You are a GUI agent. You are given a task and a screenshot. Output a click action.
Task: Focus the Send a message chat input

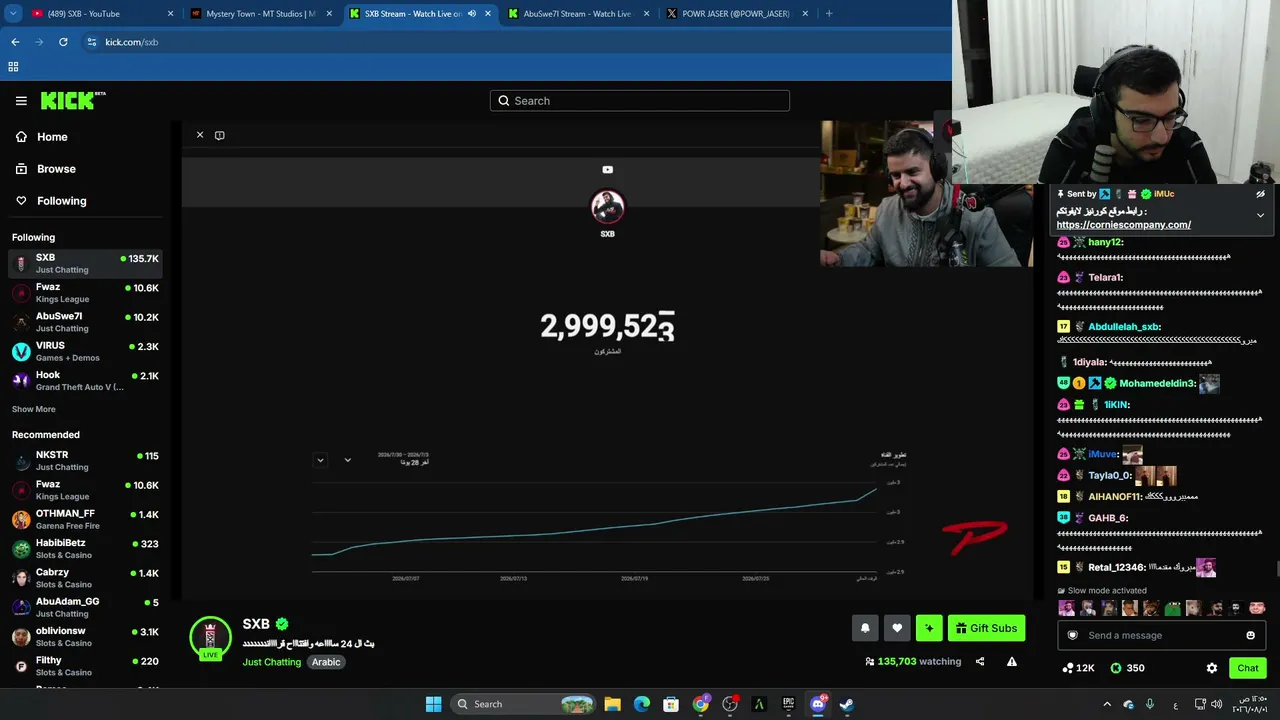tap(1161, 635)
